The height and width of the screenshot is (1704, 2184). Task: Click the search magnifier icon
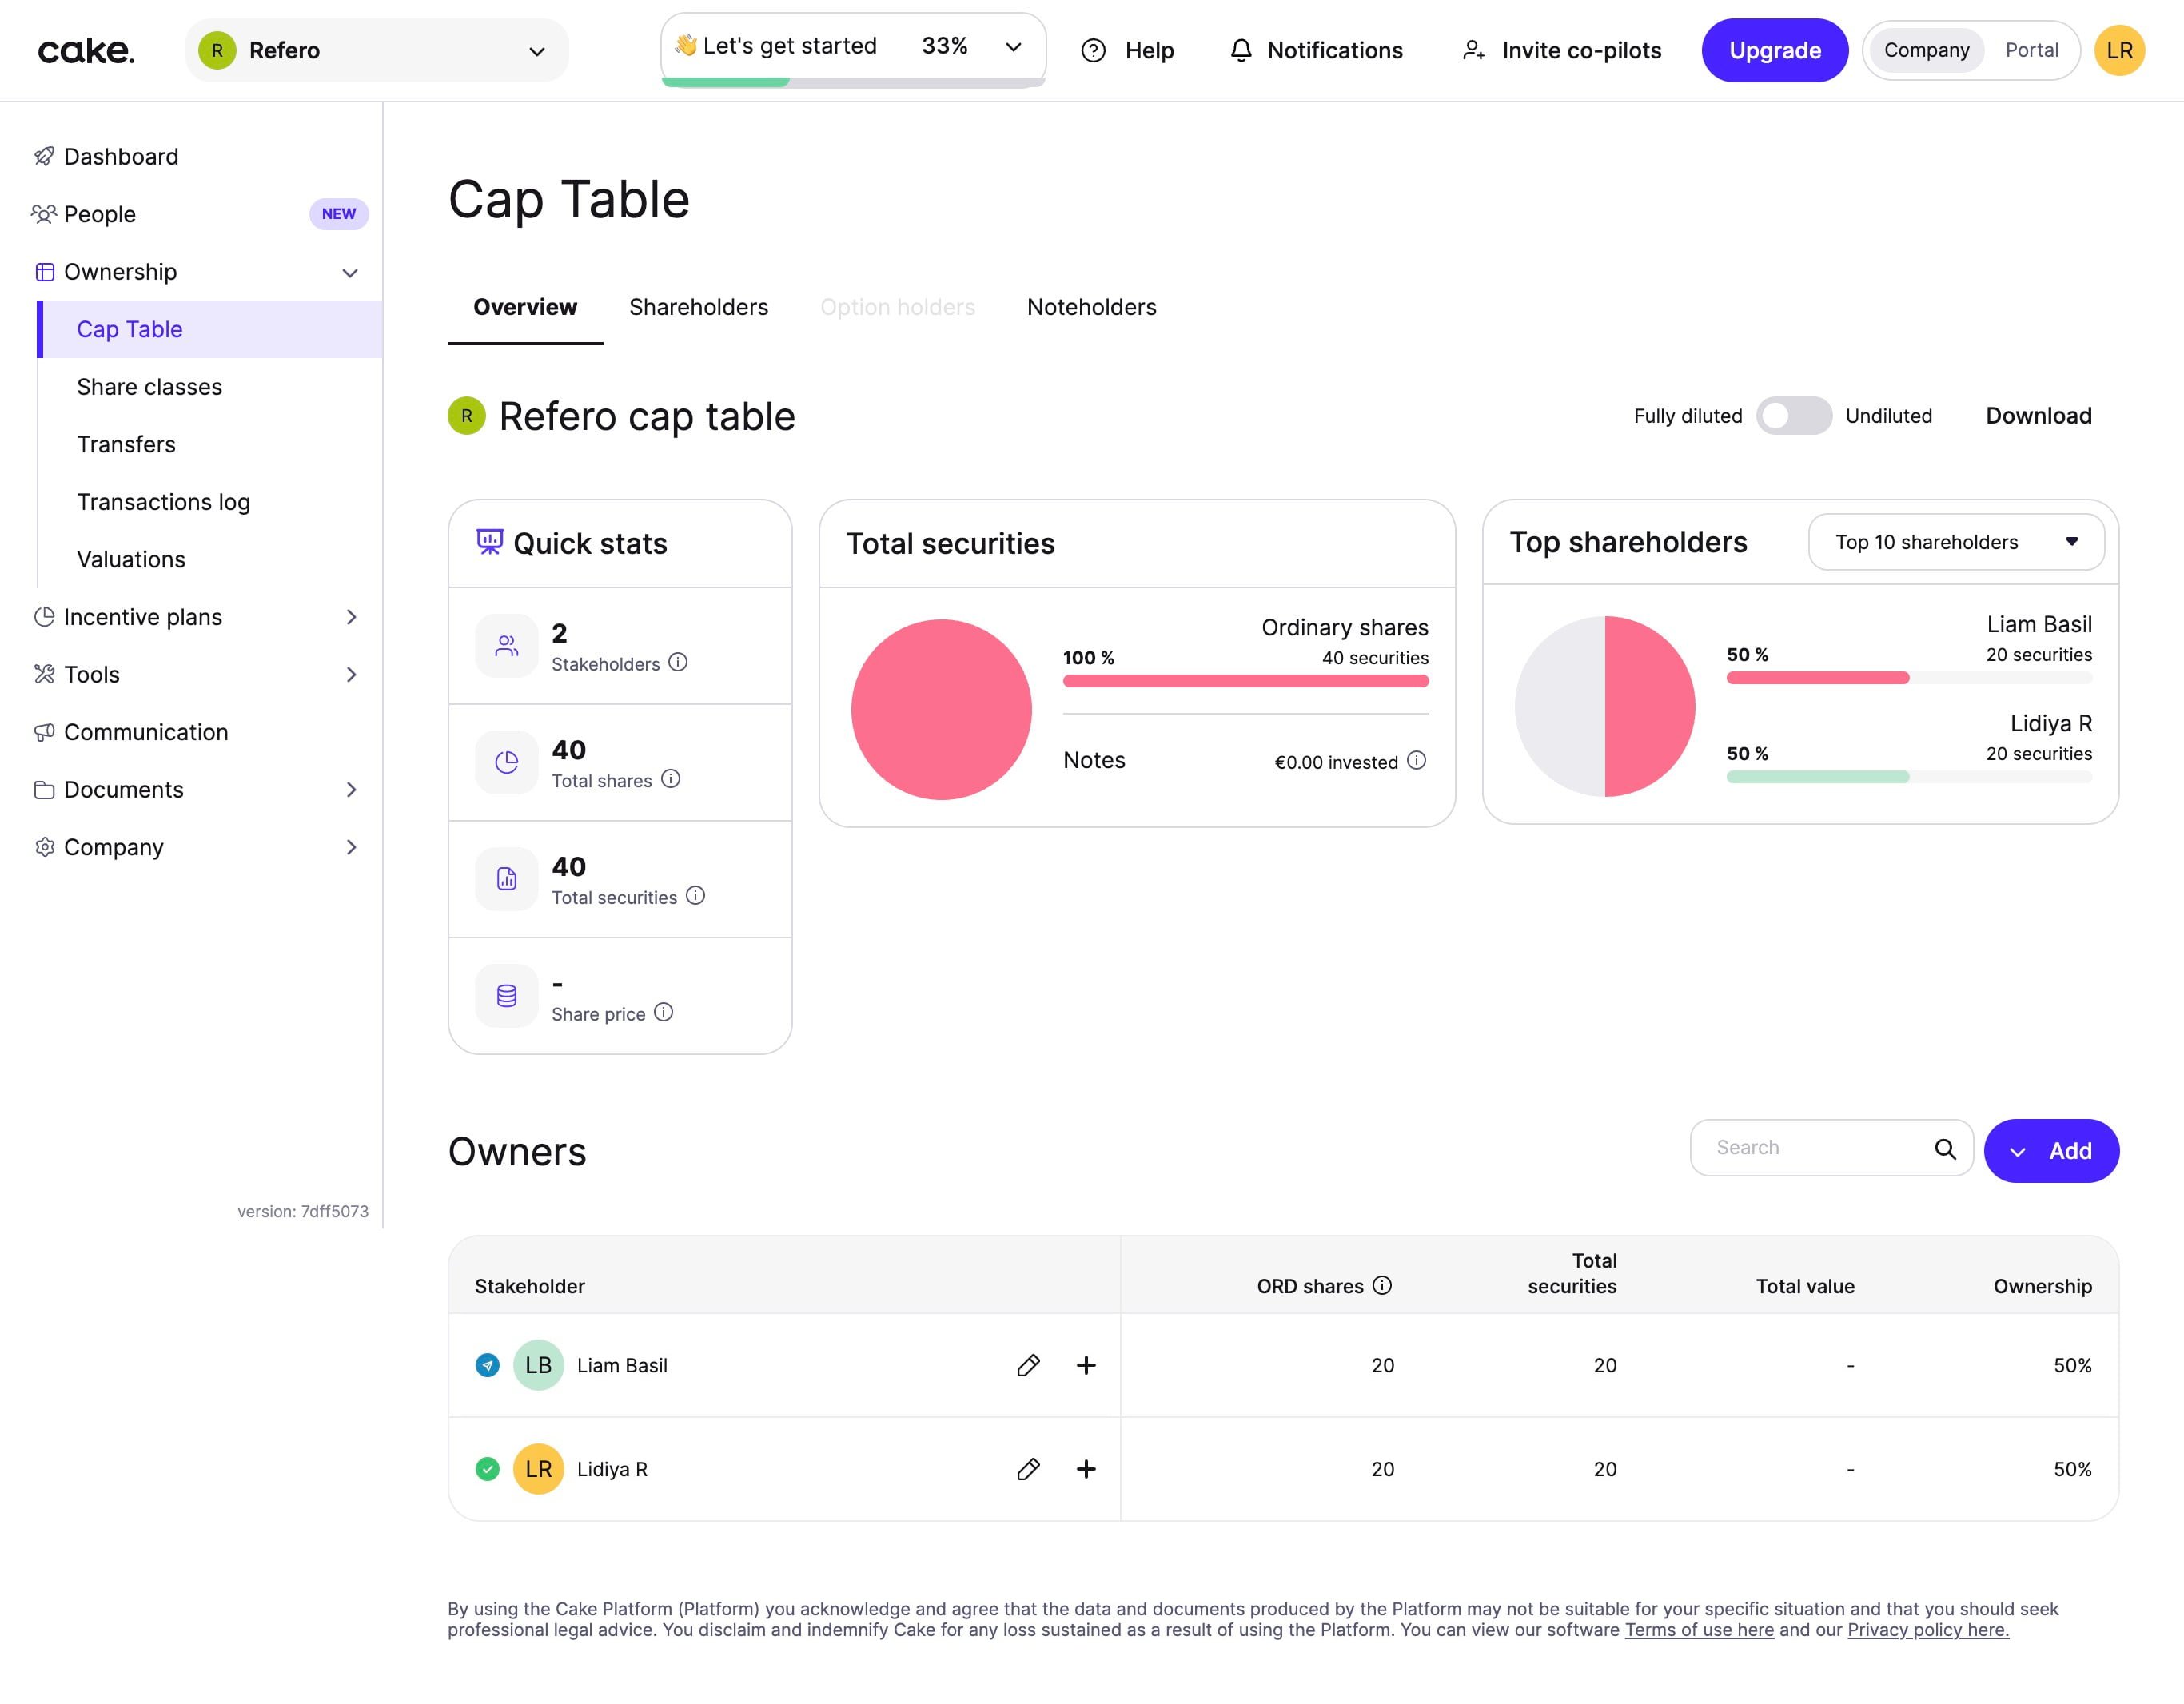click(1945, 1149)
